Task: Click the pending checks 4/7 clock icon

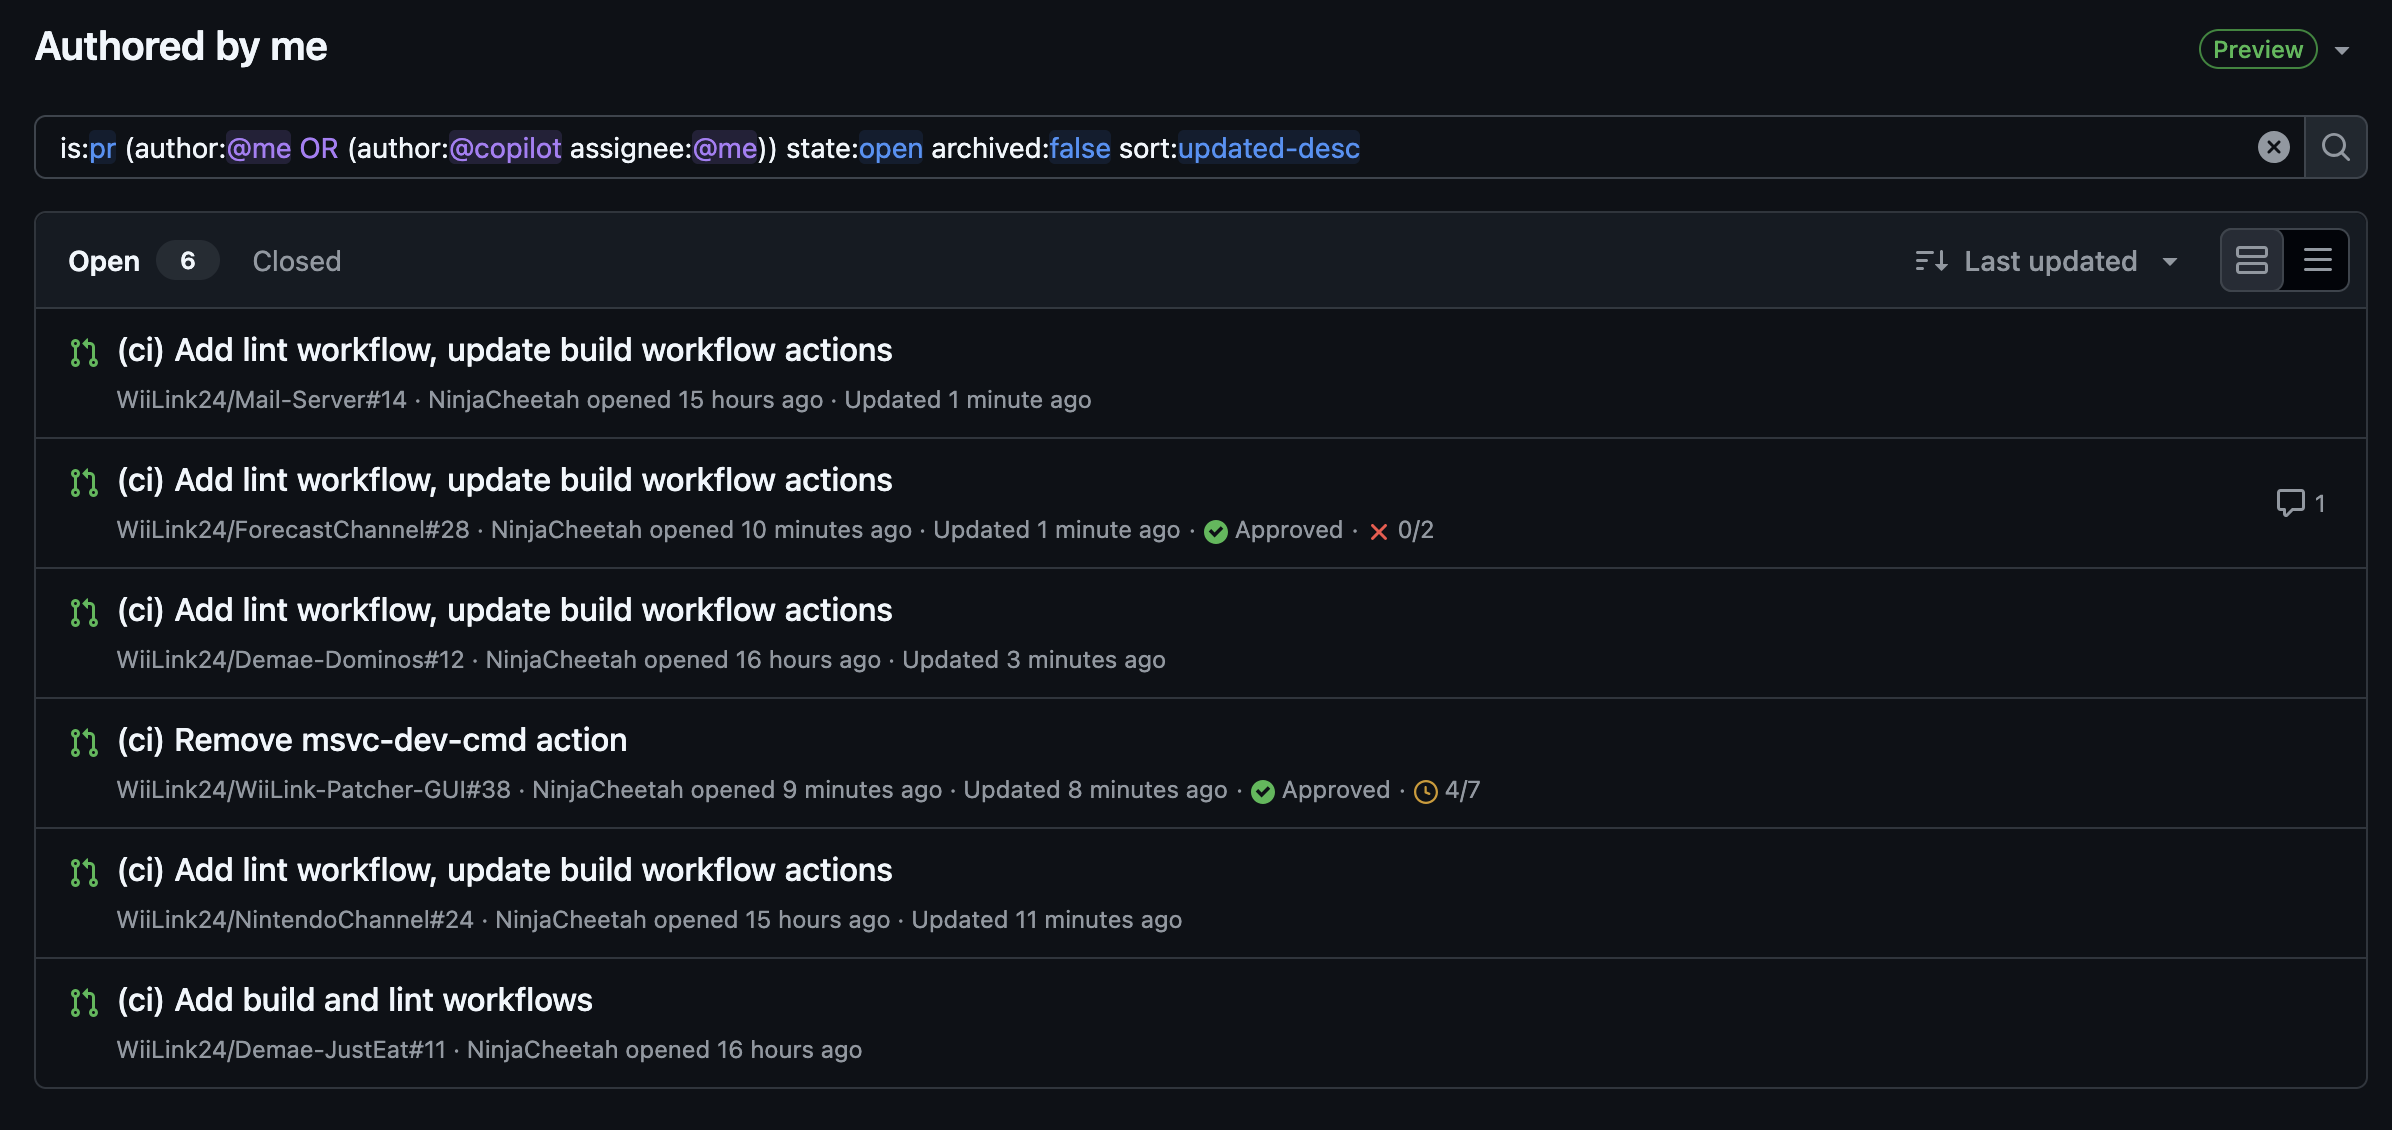Action: pyautogui.click(x=1426, y=791)
